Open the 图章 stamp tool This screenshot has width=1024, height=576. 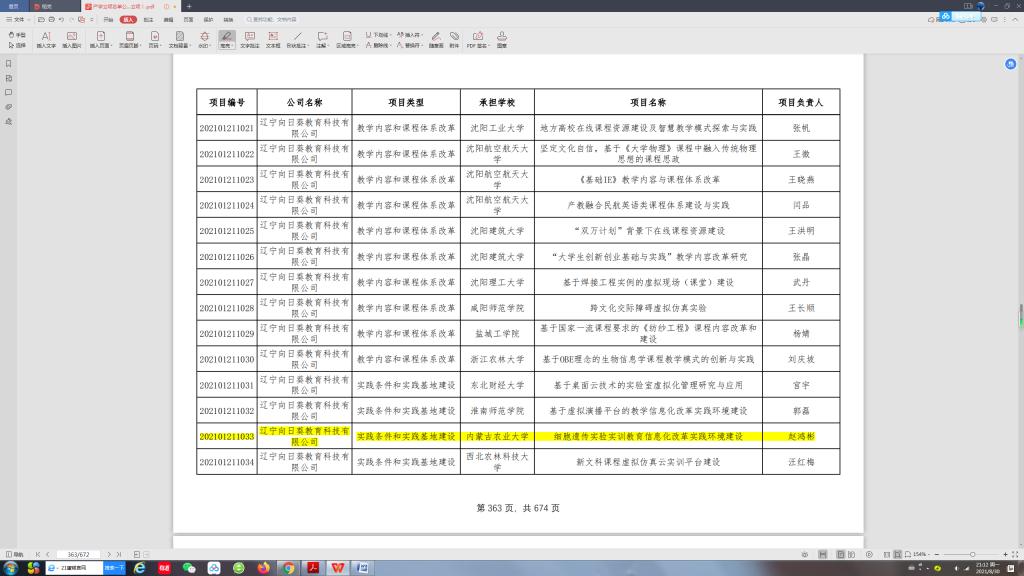point(502,40)
